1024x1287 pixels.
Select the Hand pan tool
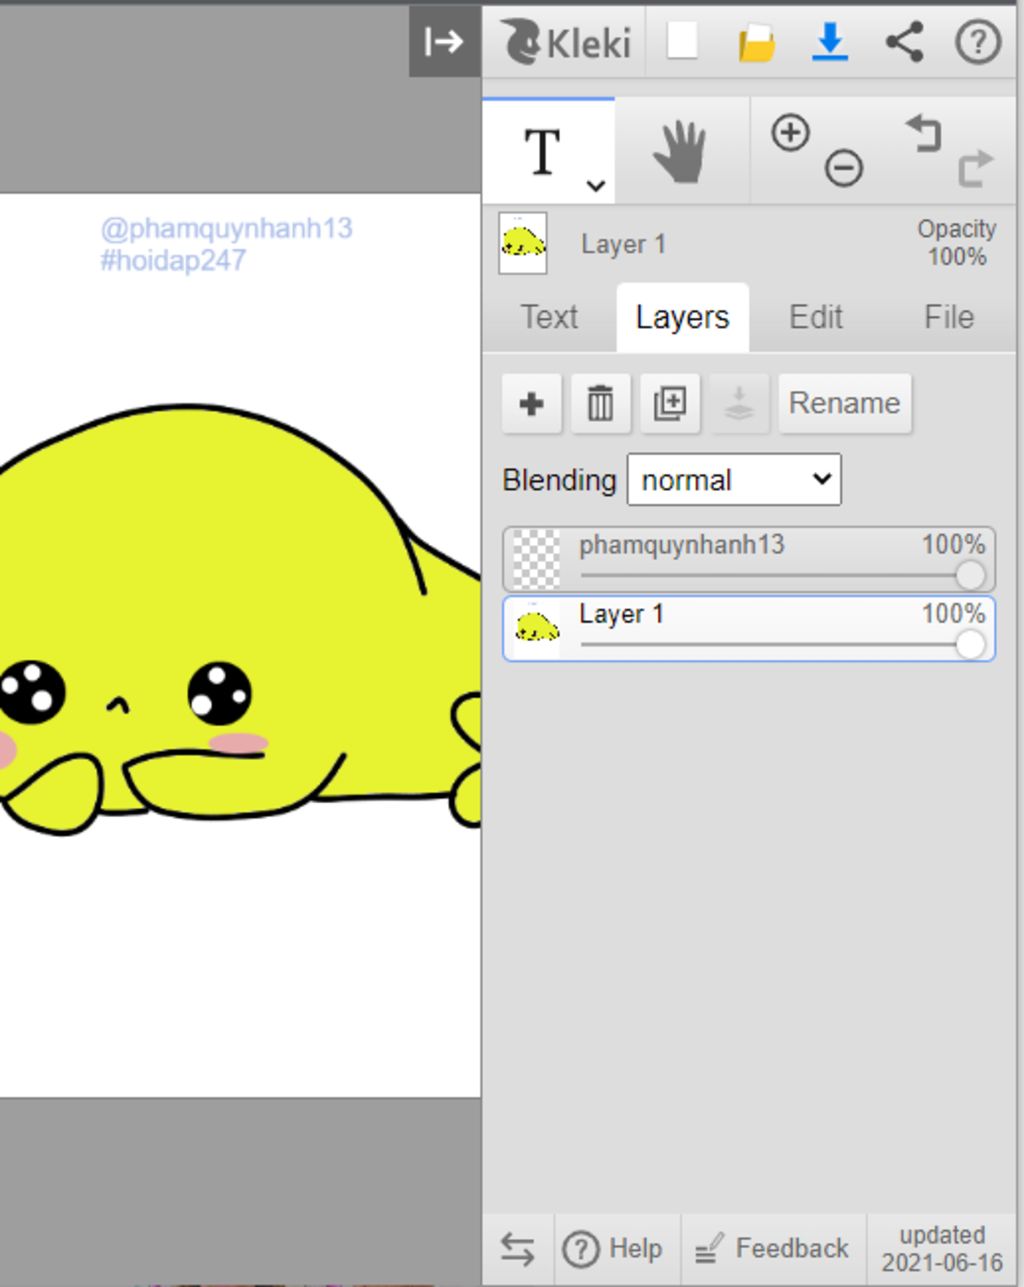pyautogui.click(x=681, y=152)
